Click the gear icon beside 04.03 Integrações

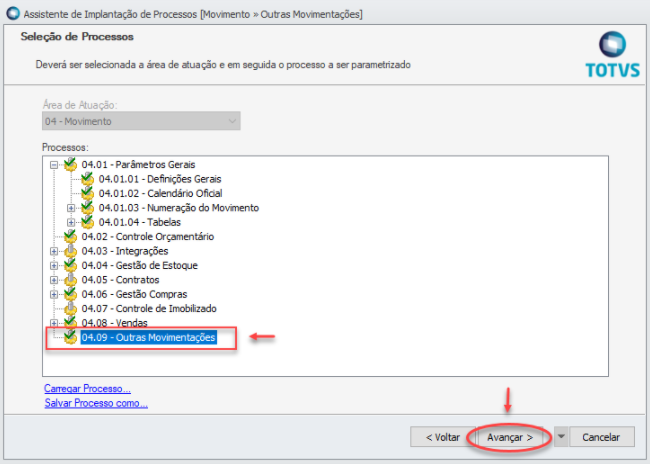coord(70,251)
